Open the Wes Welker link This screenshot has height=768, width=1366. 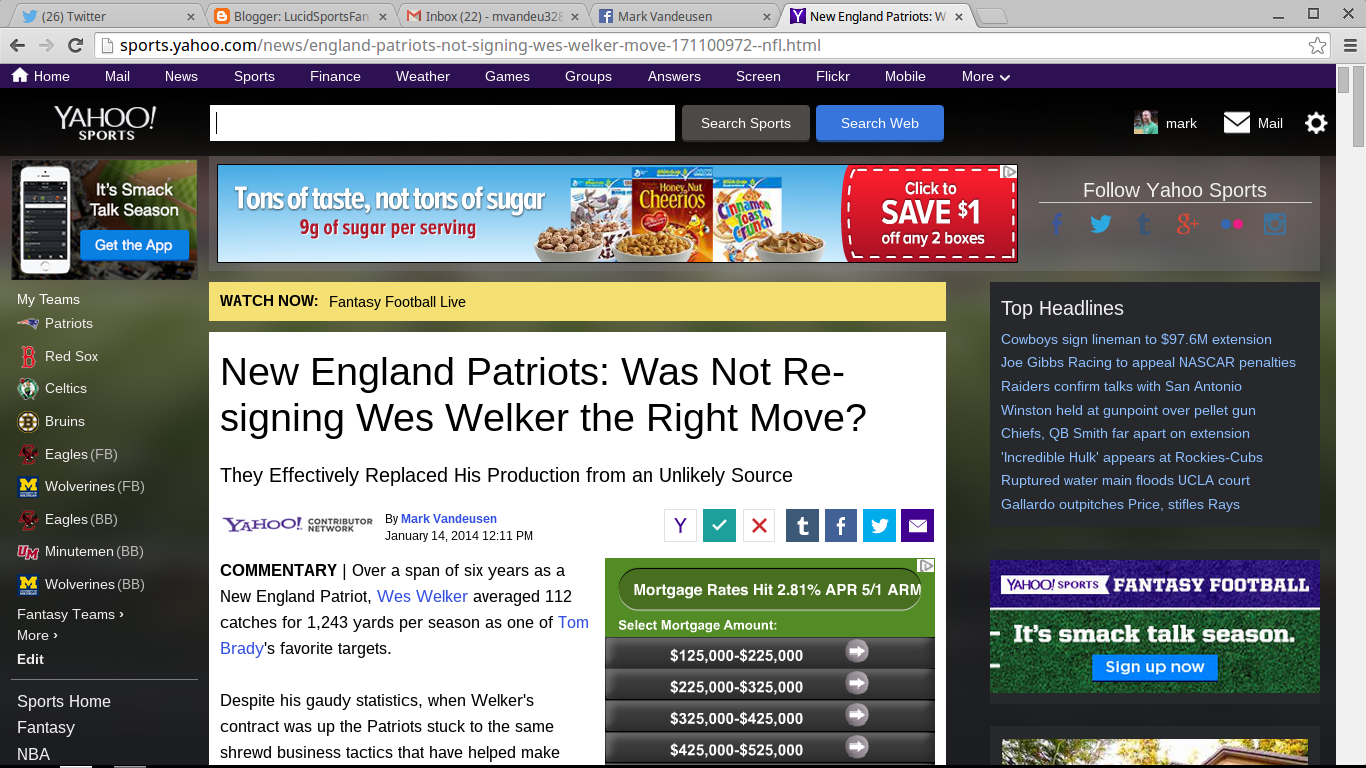tap(422, 596)
